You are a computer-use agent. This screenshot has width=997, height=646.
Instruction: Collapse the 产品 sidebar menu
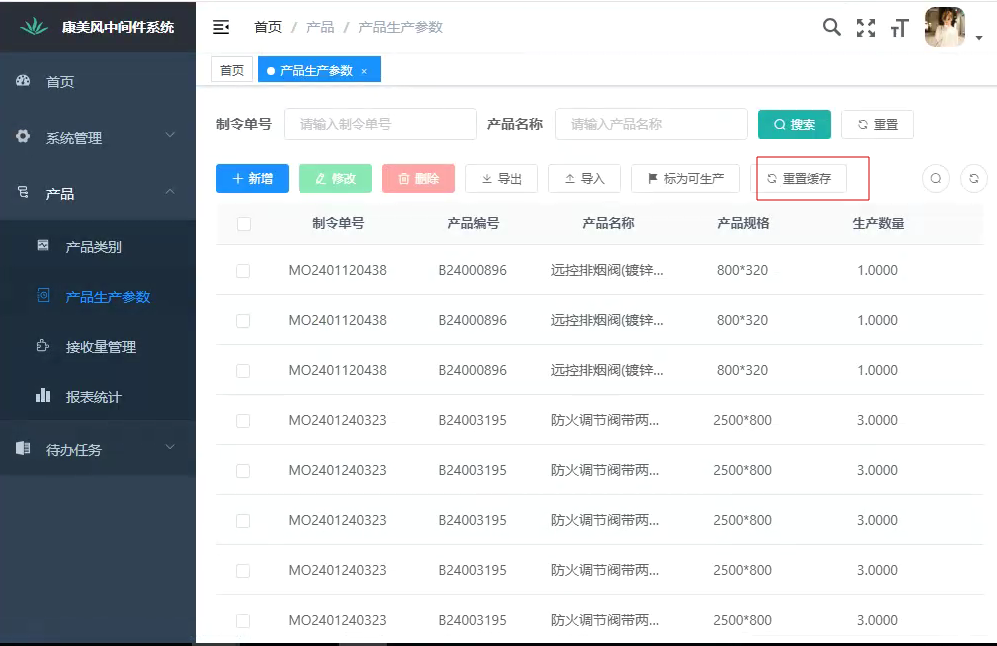[97, 193]
